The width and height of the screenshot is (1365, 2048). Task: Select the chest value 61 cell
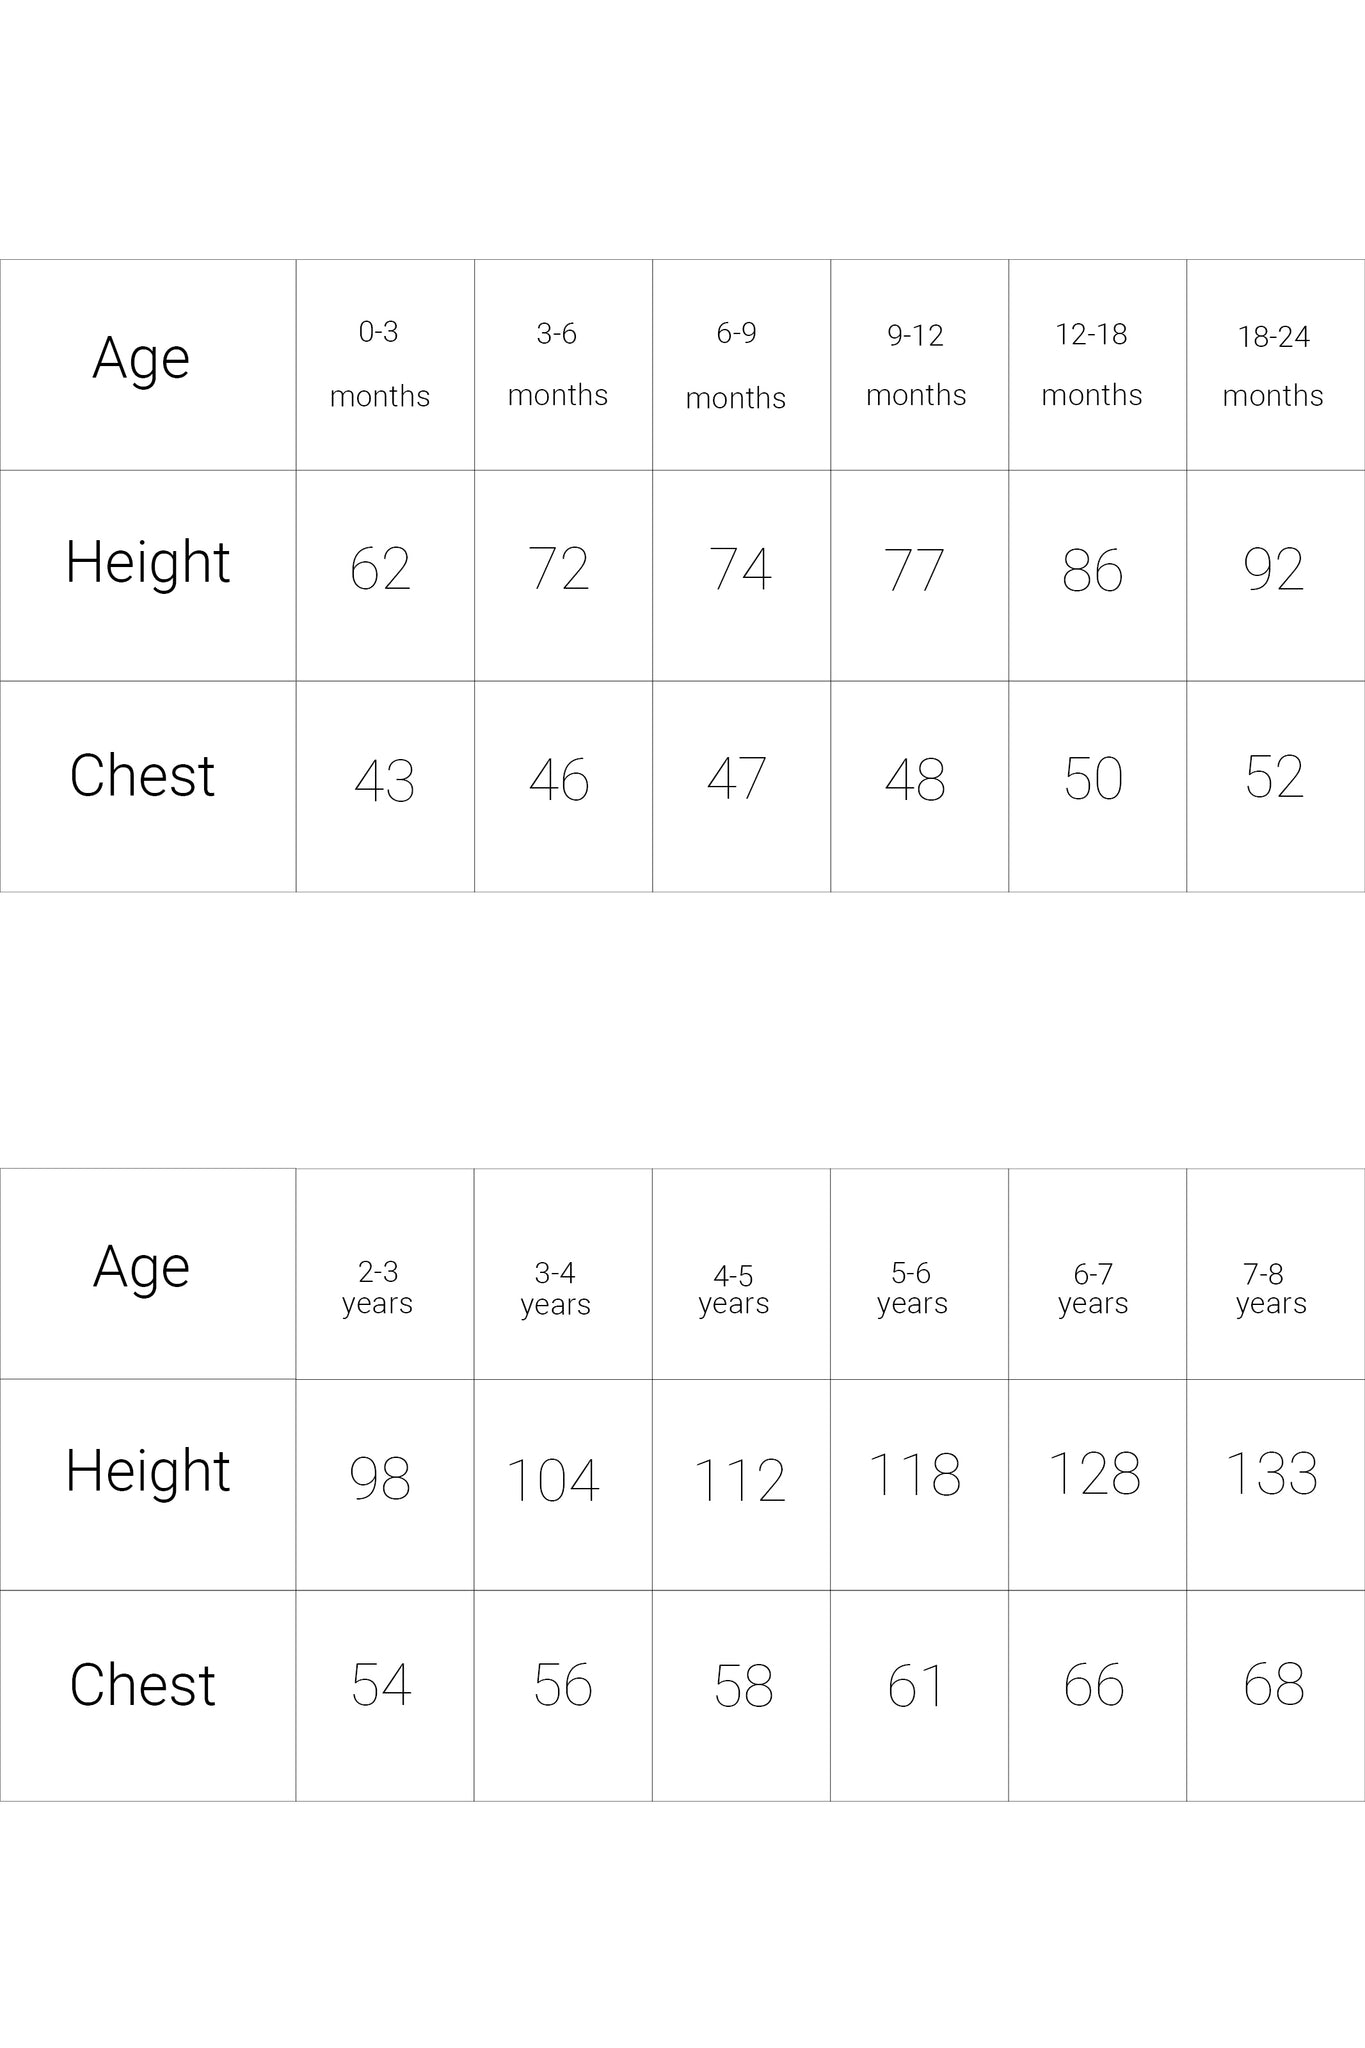pyautogui.click(x=916, y=1687)
